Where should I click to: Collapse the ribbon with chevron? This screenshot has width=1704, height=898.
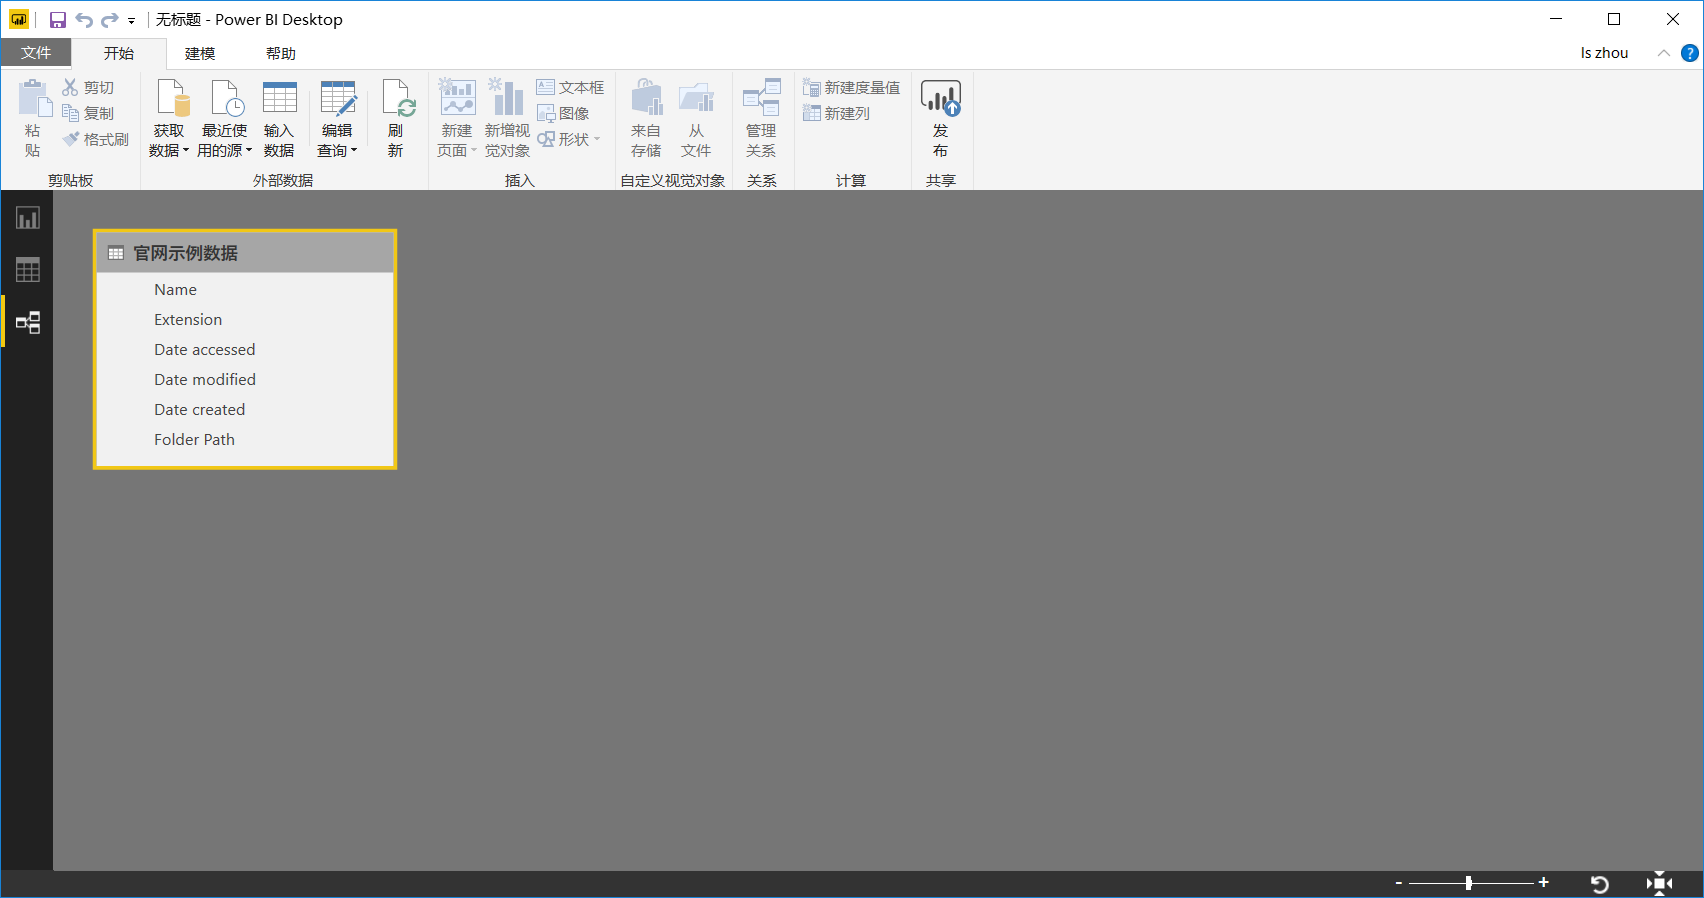pyautogui.click(x=1663, y=53)
